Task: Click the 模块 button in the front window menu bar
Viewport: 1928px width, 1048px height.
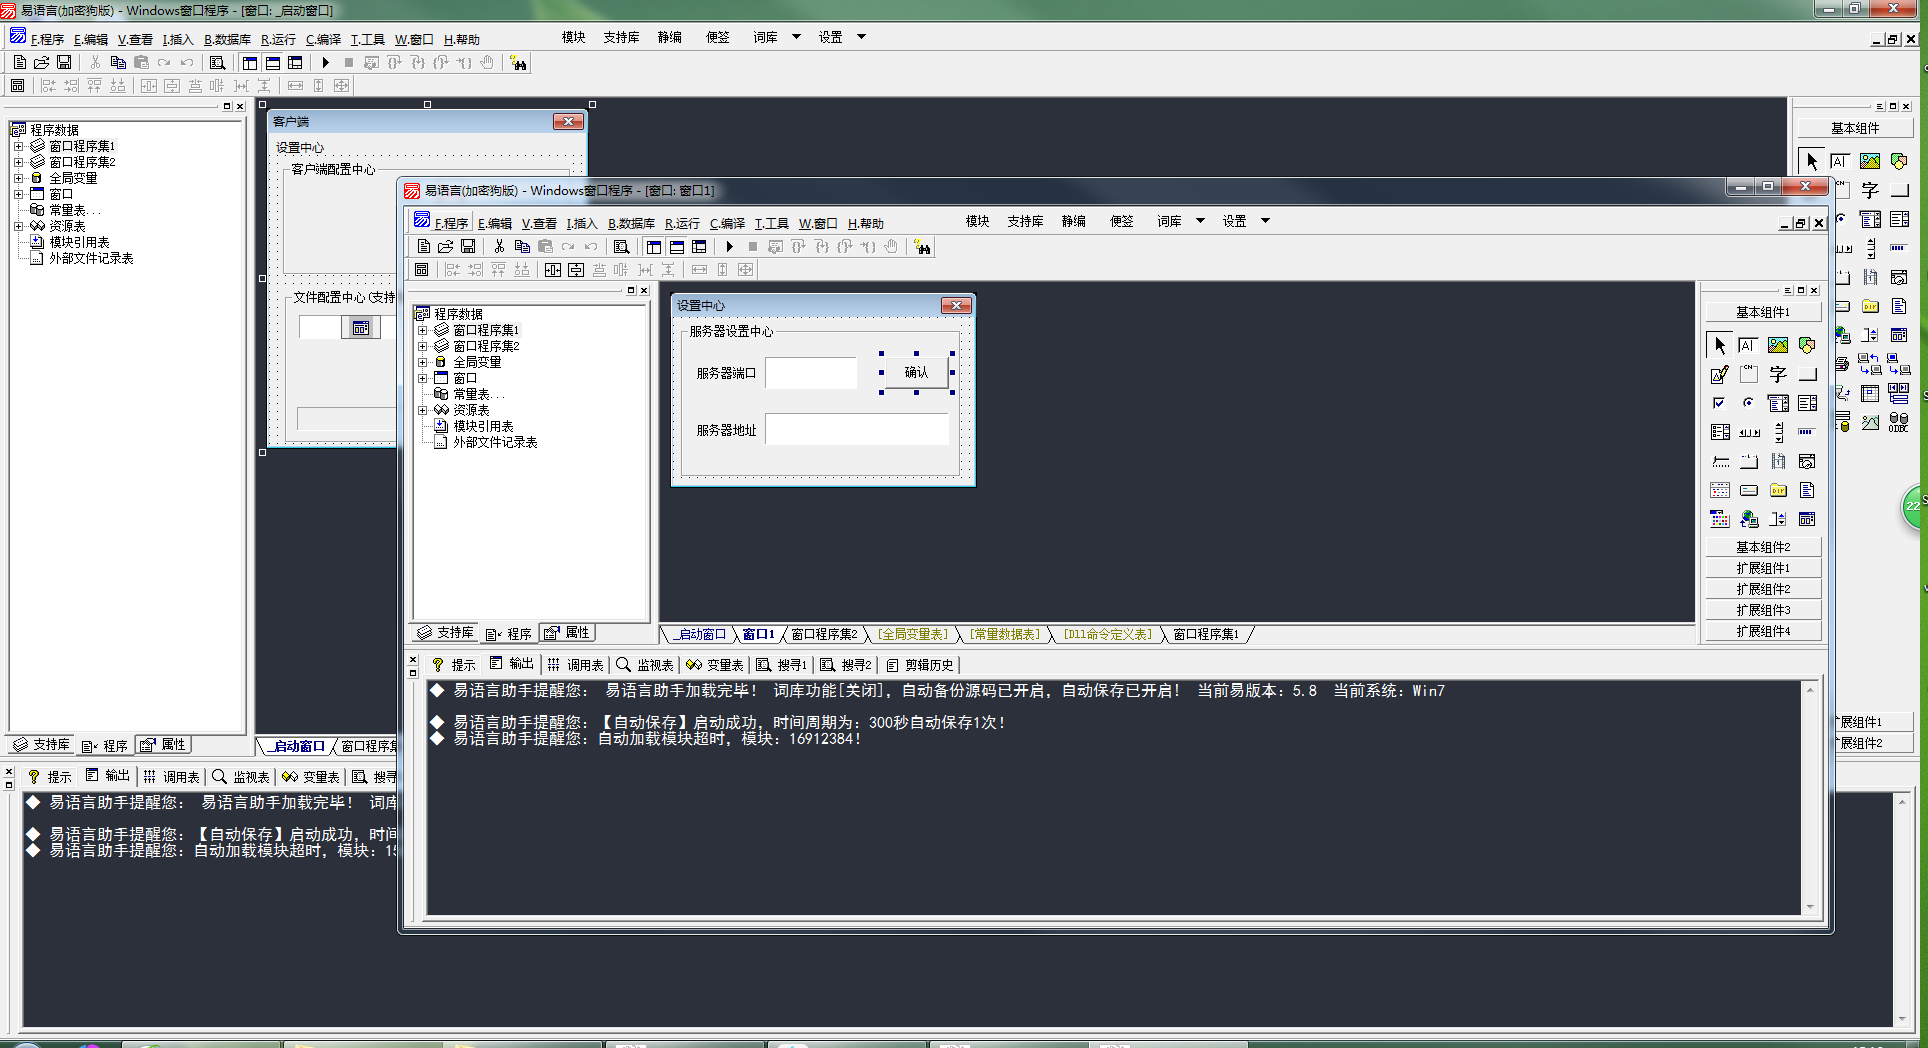Action: coord(977,221)
